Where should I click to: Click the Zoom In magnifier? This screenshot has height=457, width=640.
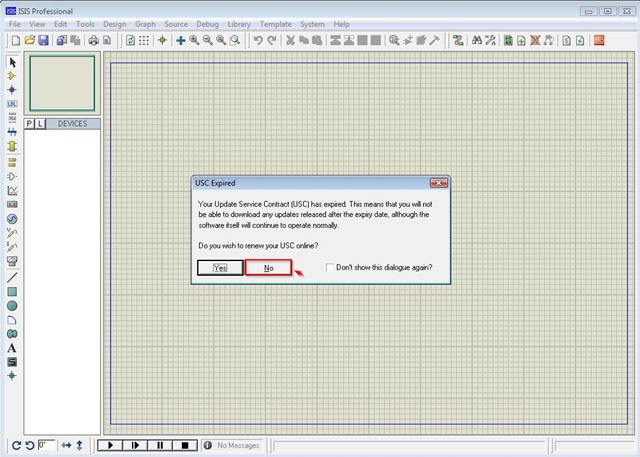coord(194,40)
